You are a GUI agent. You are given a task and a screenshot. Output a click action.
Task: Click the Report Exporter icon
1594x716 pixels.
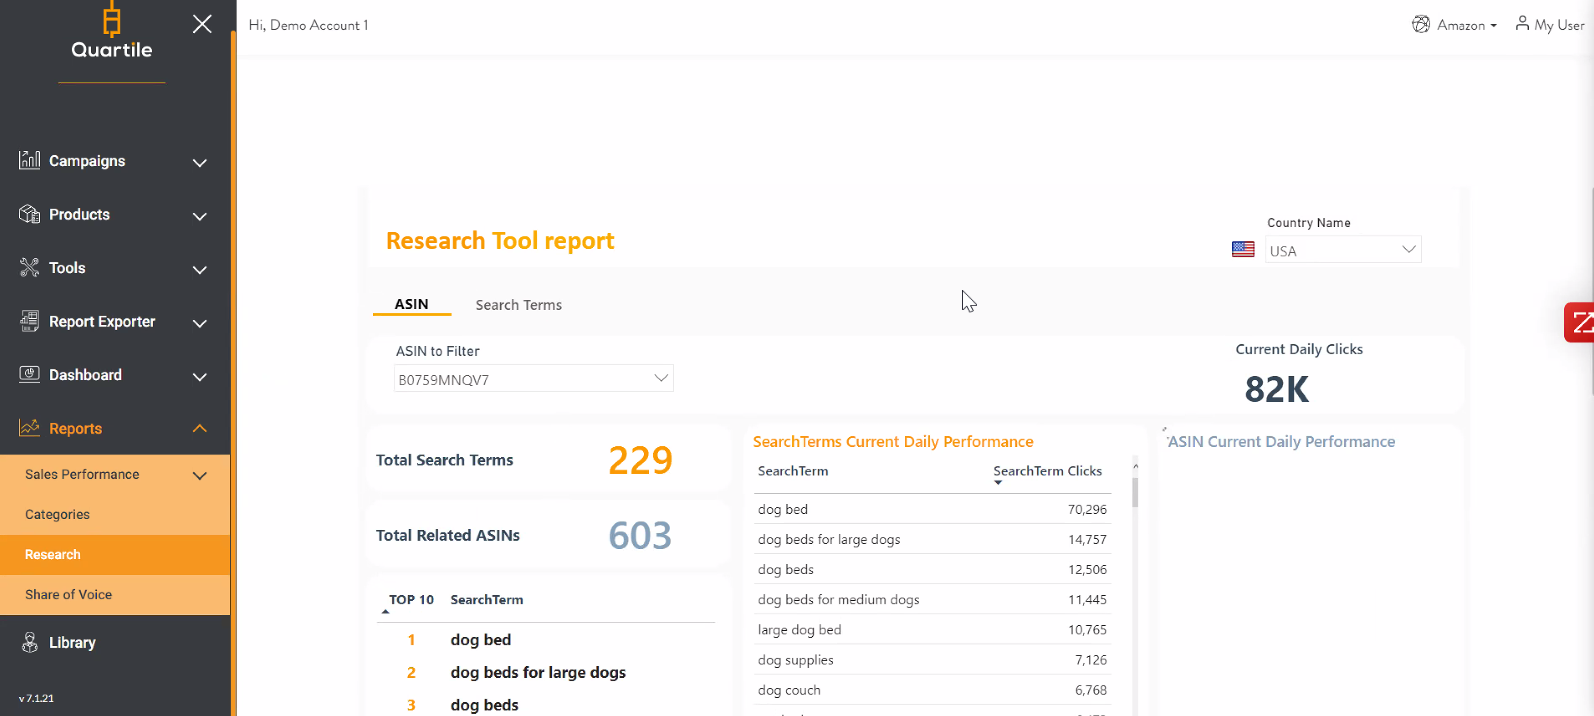(30, 321)
